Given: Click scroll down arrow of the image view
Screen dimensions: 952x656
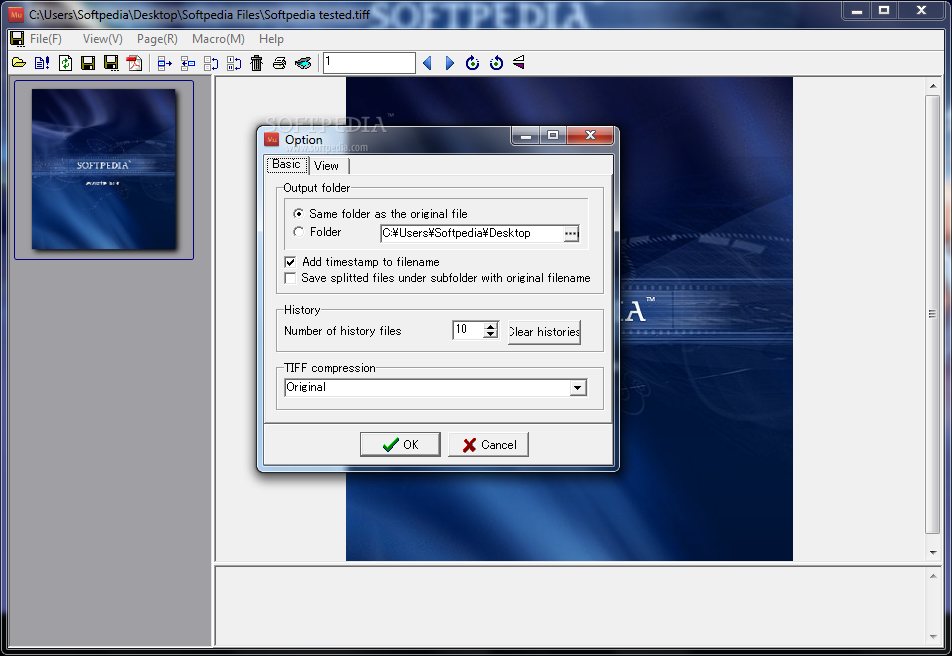Looking at the screenshot, I should [x=933, y=552].
